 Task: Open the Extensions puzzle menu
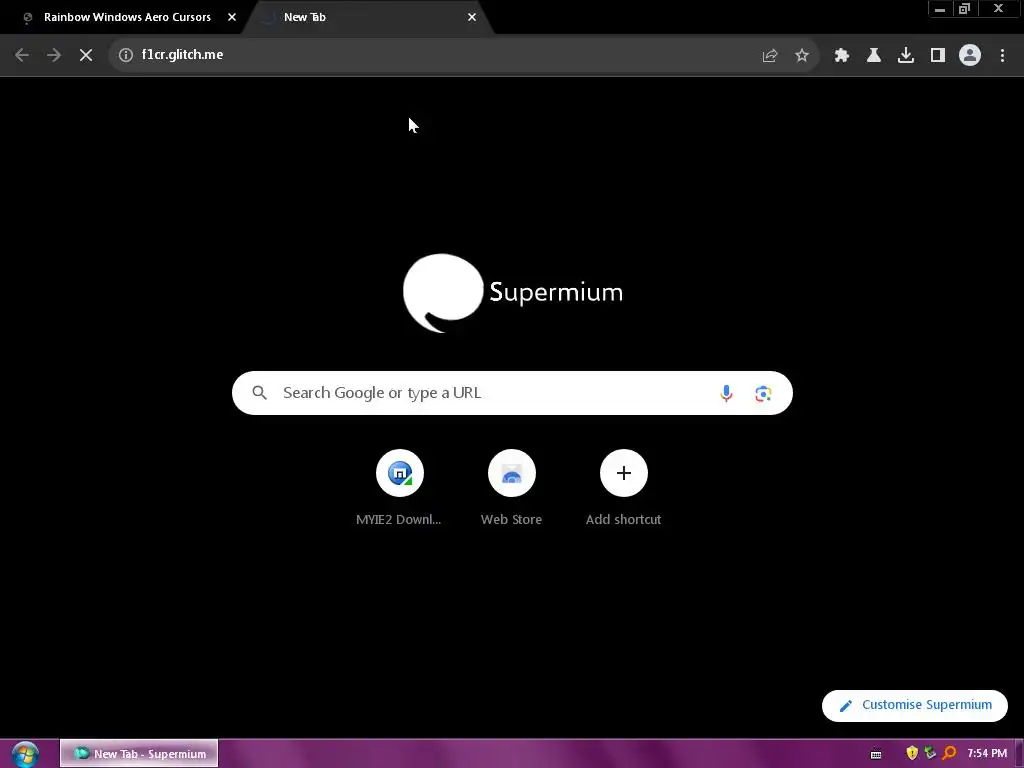(x=842, y=56)
